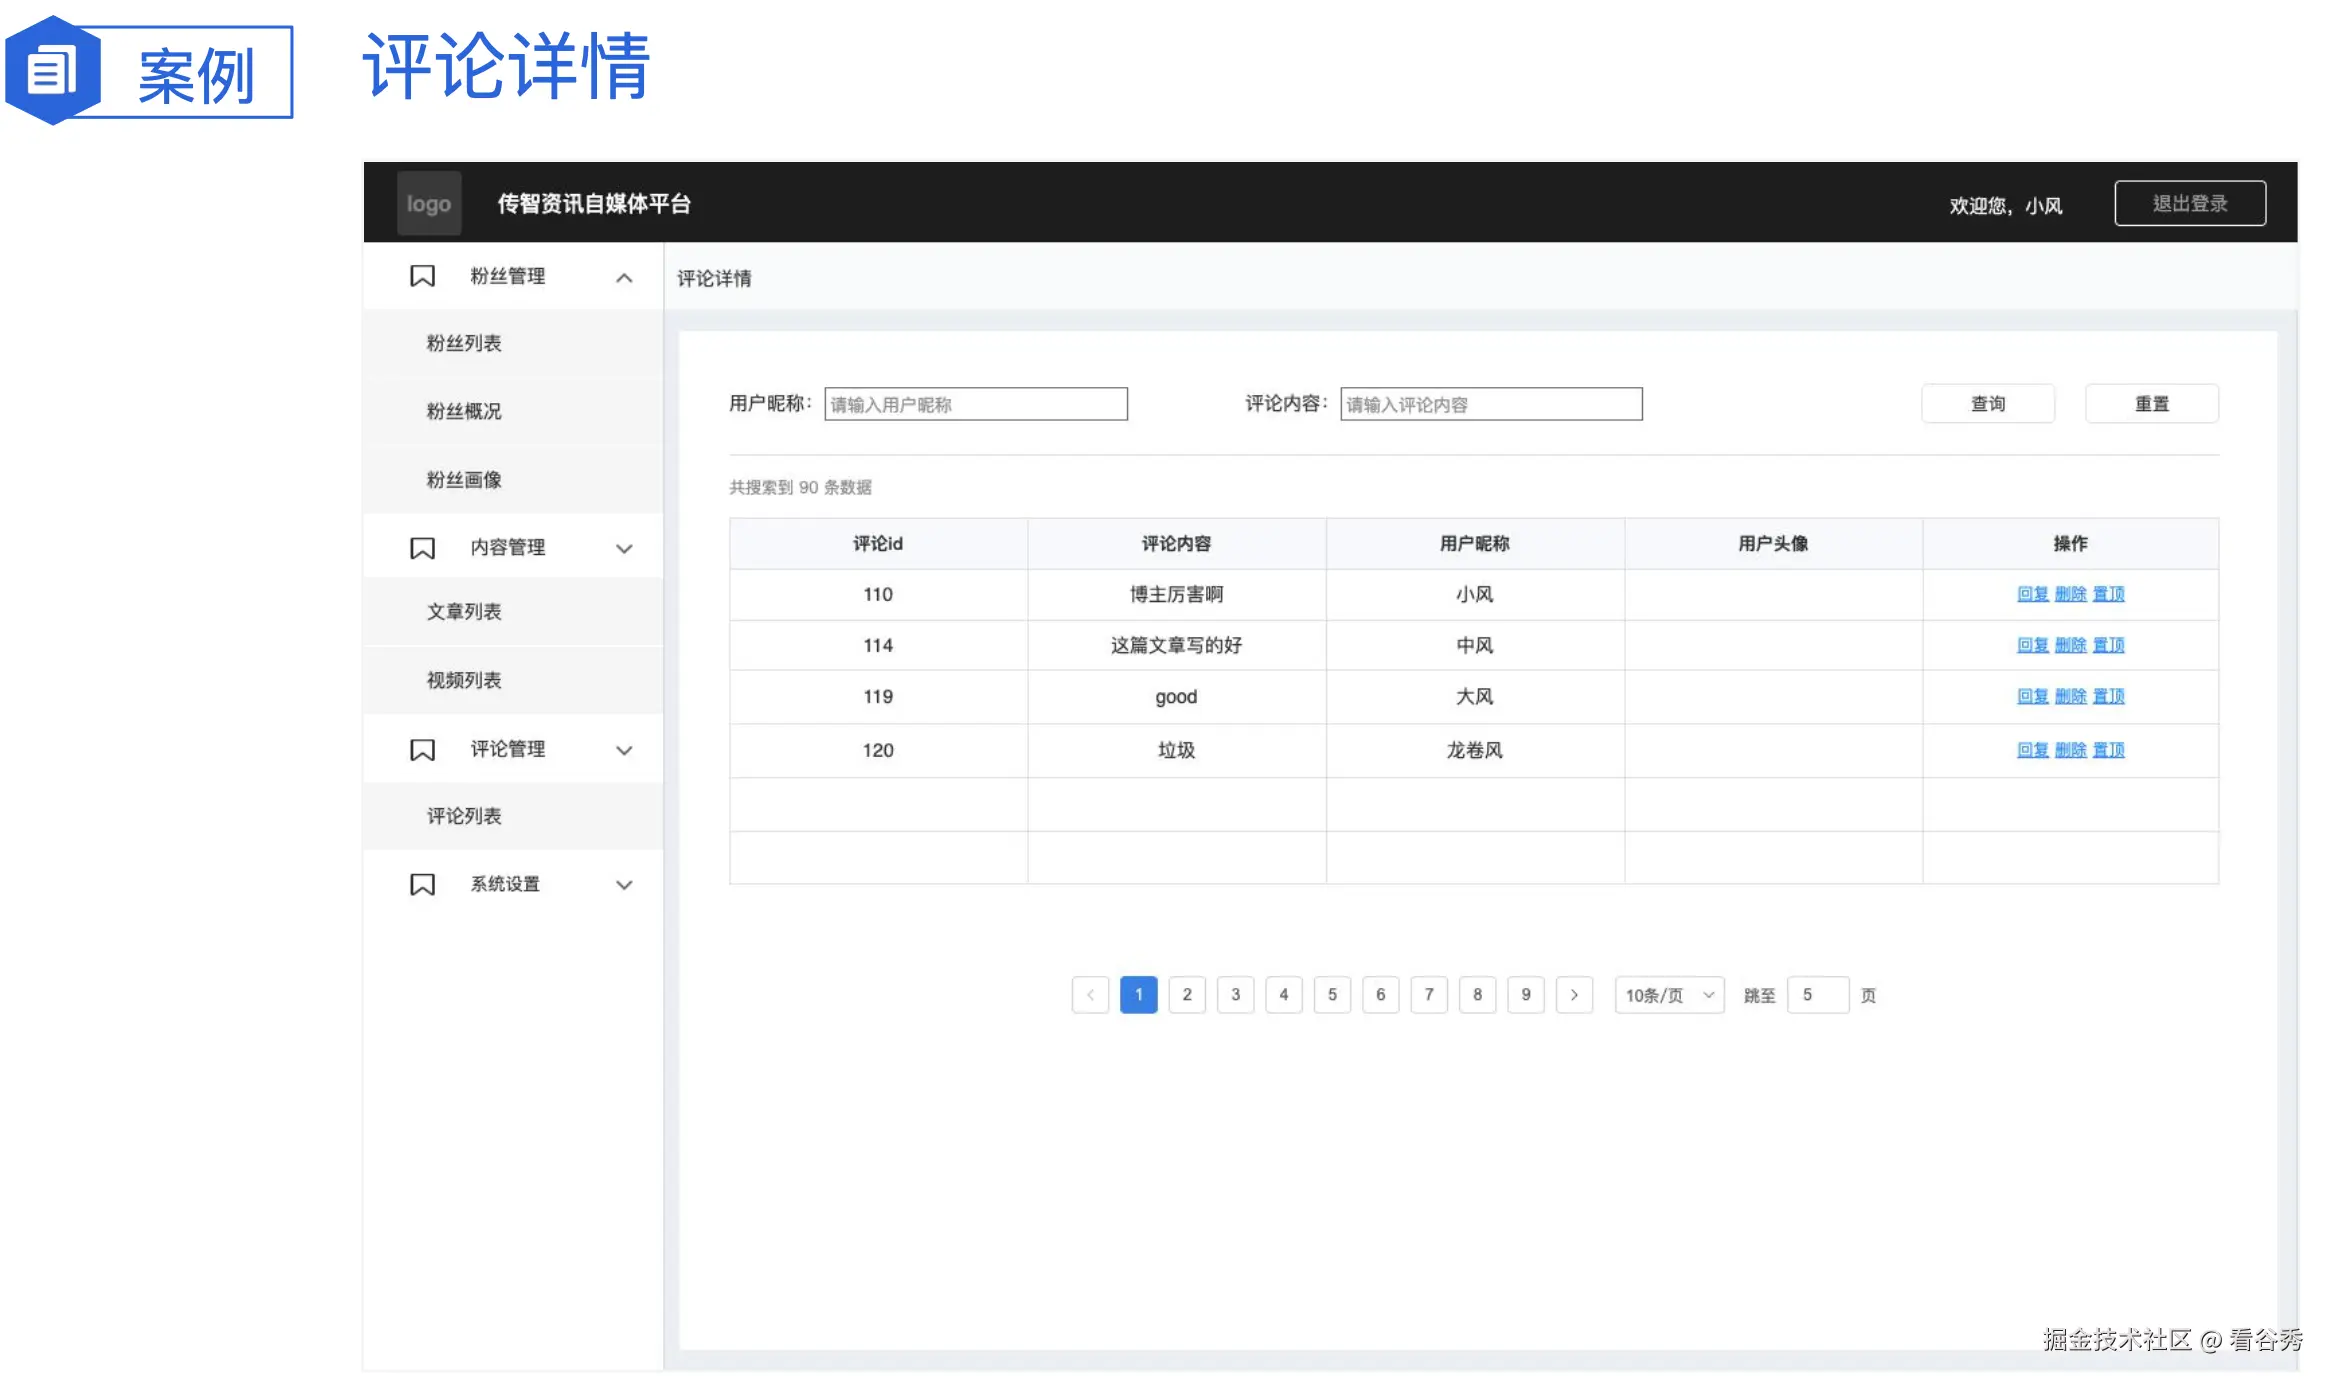Collapse the 粉丝管理 menu section

click(x=625, y=277)
